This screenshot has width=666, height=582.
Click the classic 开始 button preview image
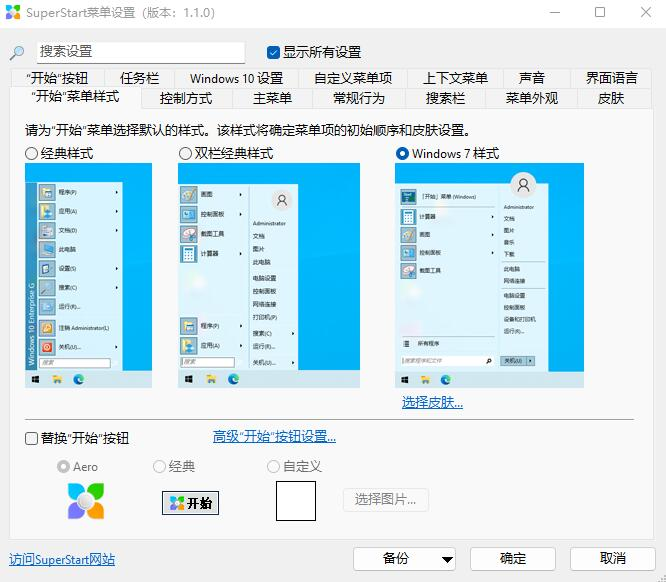(190, 503)
